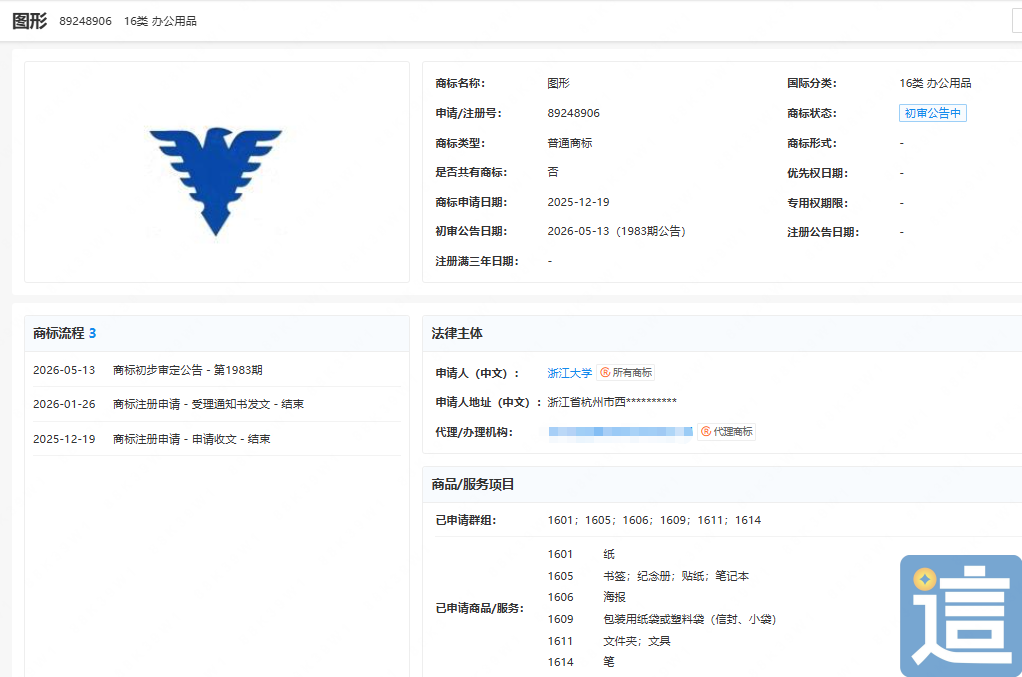Click the 1605 书签；纪念册 goods row
The width and height of the screenshot is (1022, 677).
point(648,576)
